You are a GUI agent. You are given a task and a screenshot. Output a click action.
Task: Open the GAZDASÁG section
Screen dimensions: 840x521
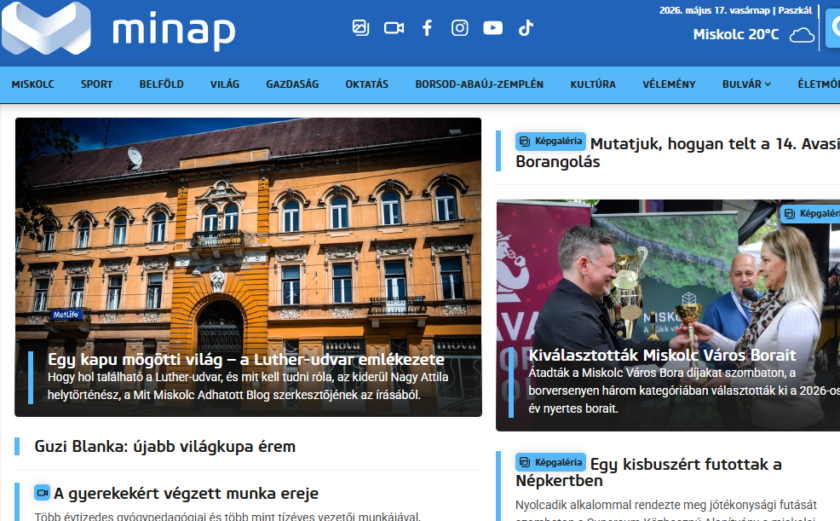tap(292, 84)
